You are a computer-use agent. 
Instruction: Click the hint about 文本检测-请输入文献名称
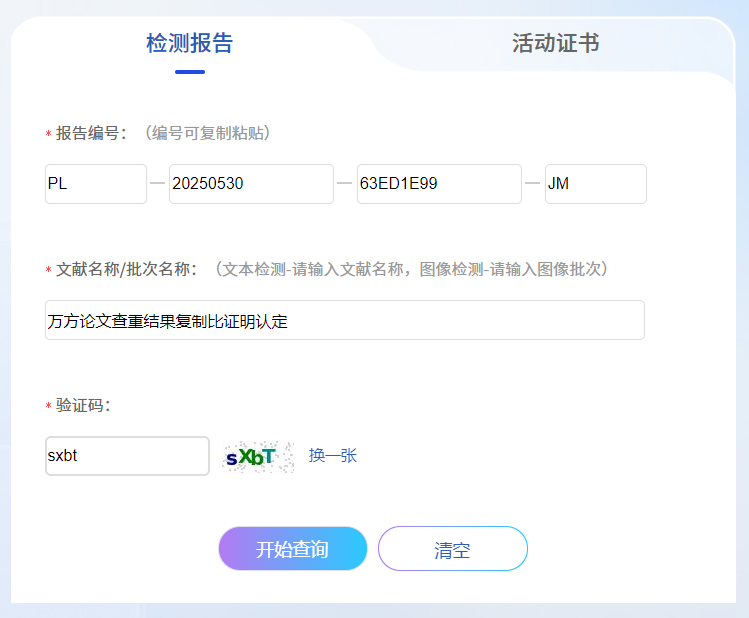[411, 269]
